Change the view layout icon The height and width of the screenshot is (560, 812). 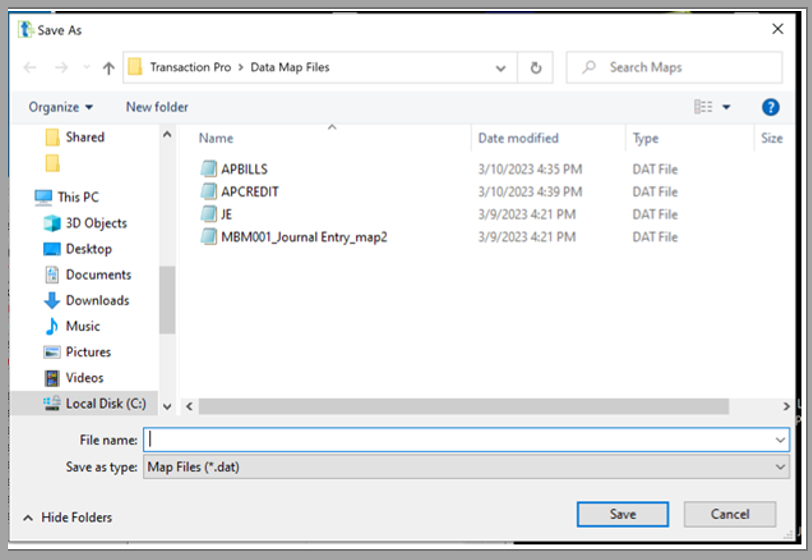pos(703,107)
